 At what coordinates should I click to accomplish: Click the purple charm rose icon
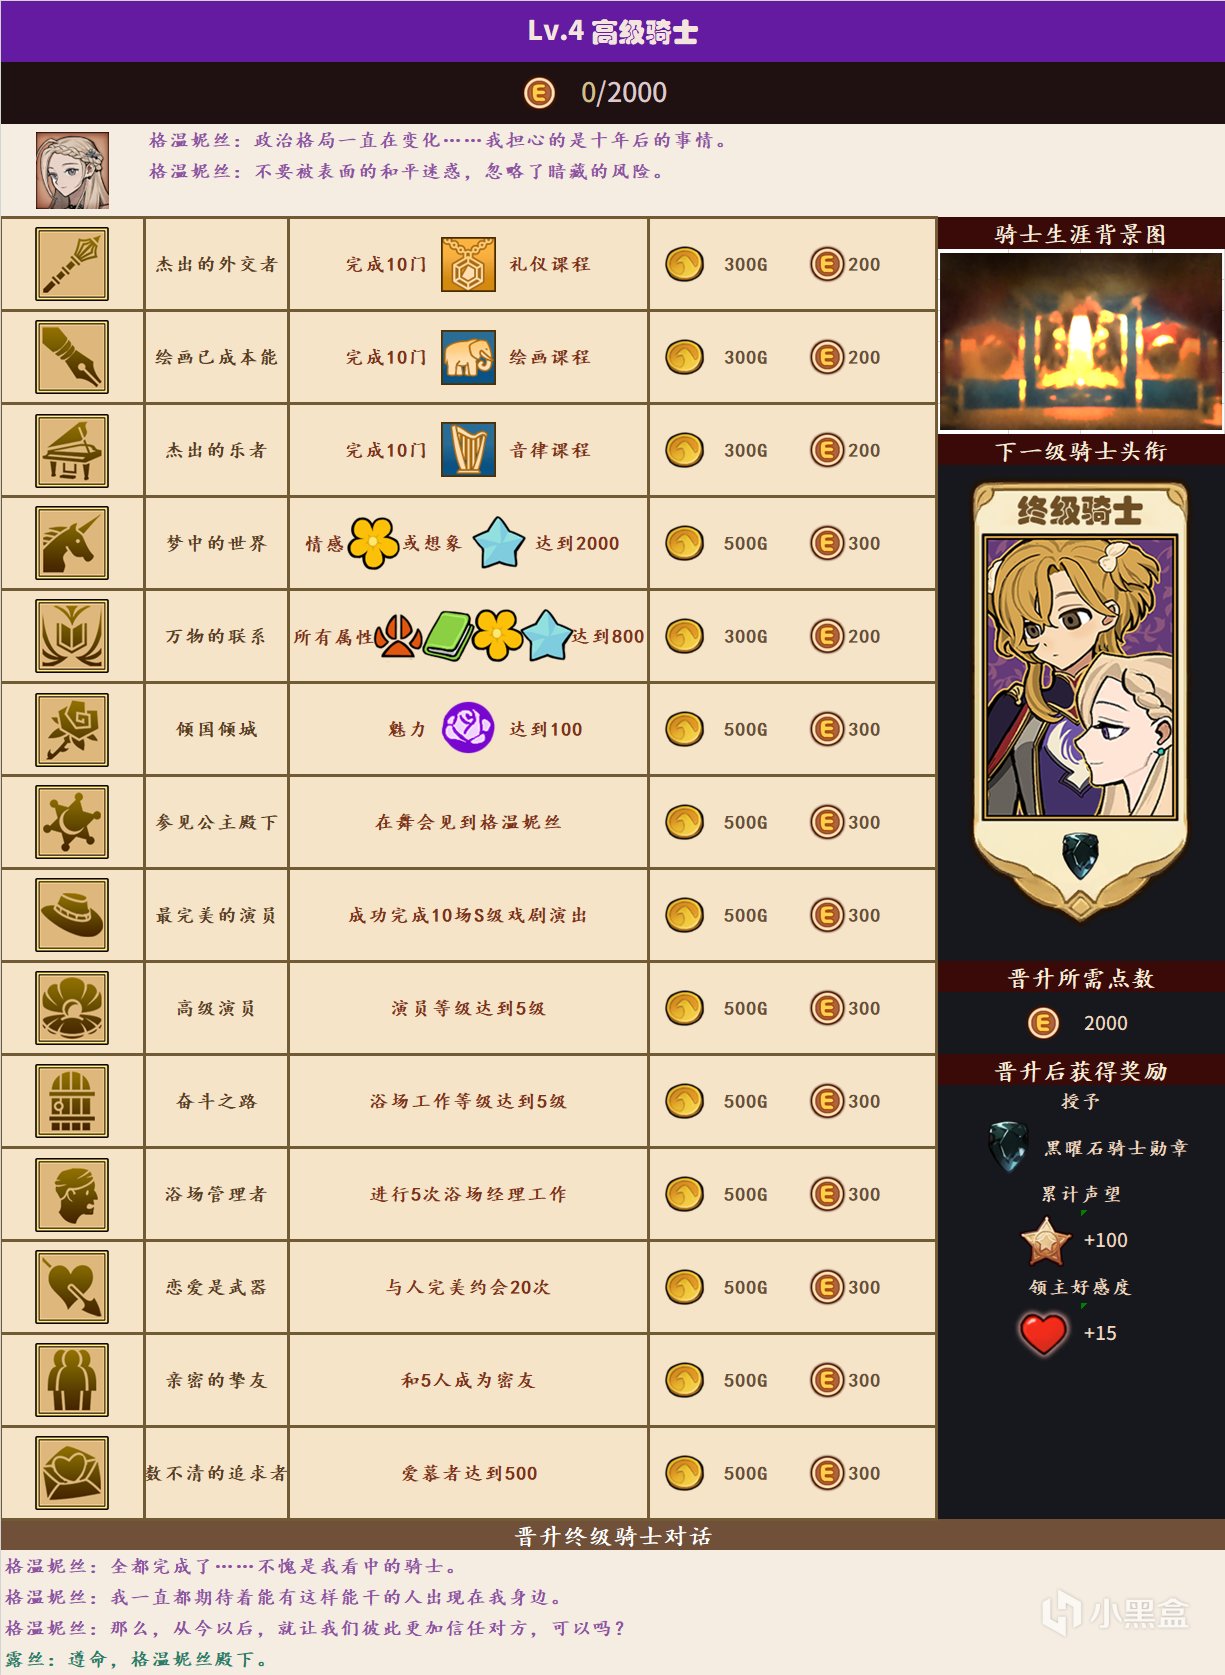pos(468,728)
